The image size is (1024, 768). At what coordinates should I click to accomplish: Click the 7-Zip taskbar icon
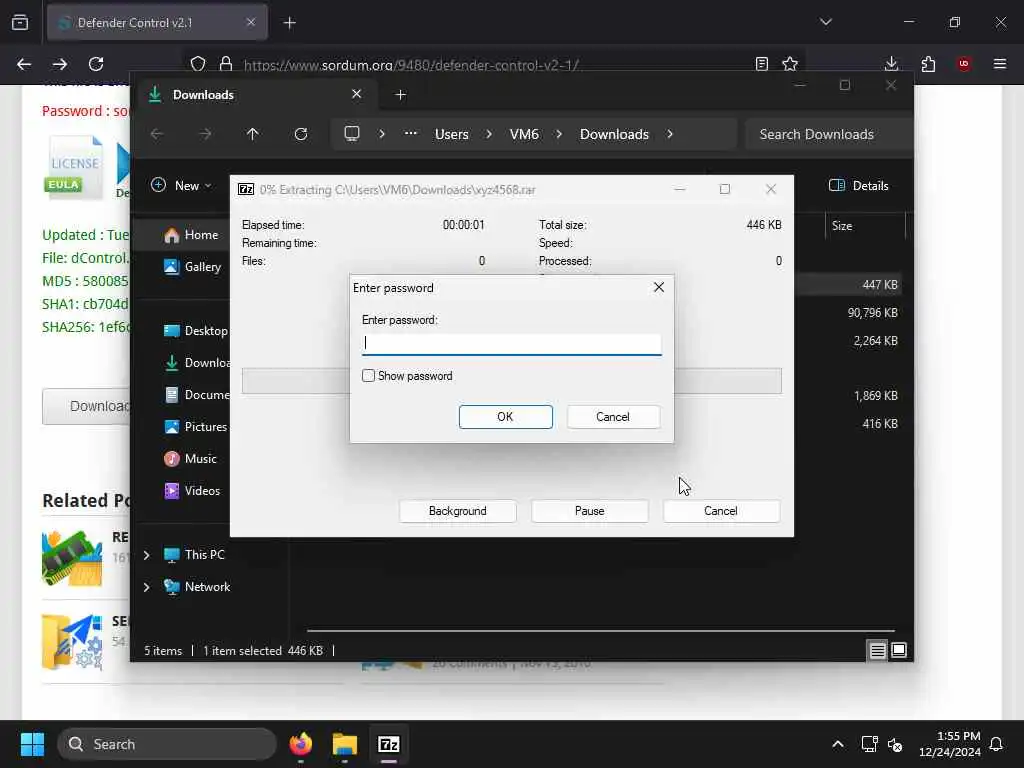[x=389, y=744]
